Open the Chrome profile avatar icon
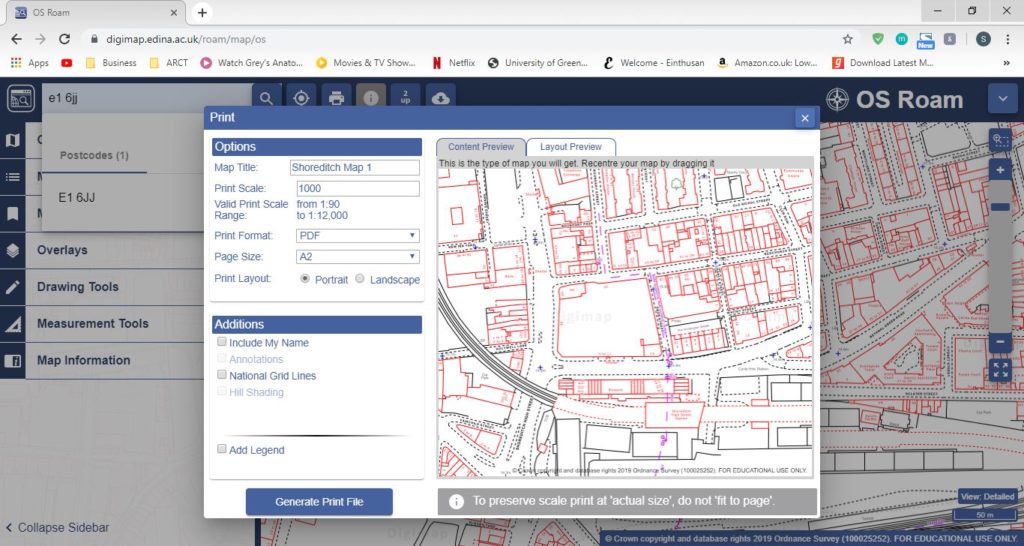 tap(983, 39)
